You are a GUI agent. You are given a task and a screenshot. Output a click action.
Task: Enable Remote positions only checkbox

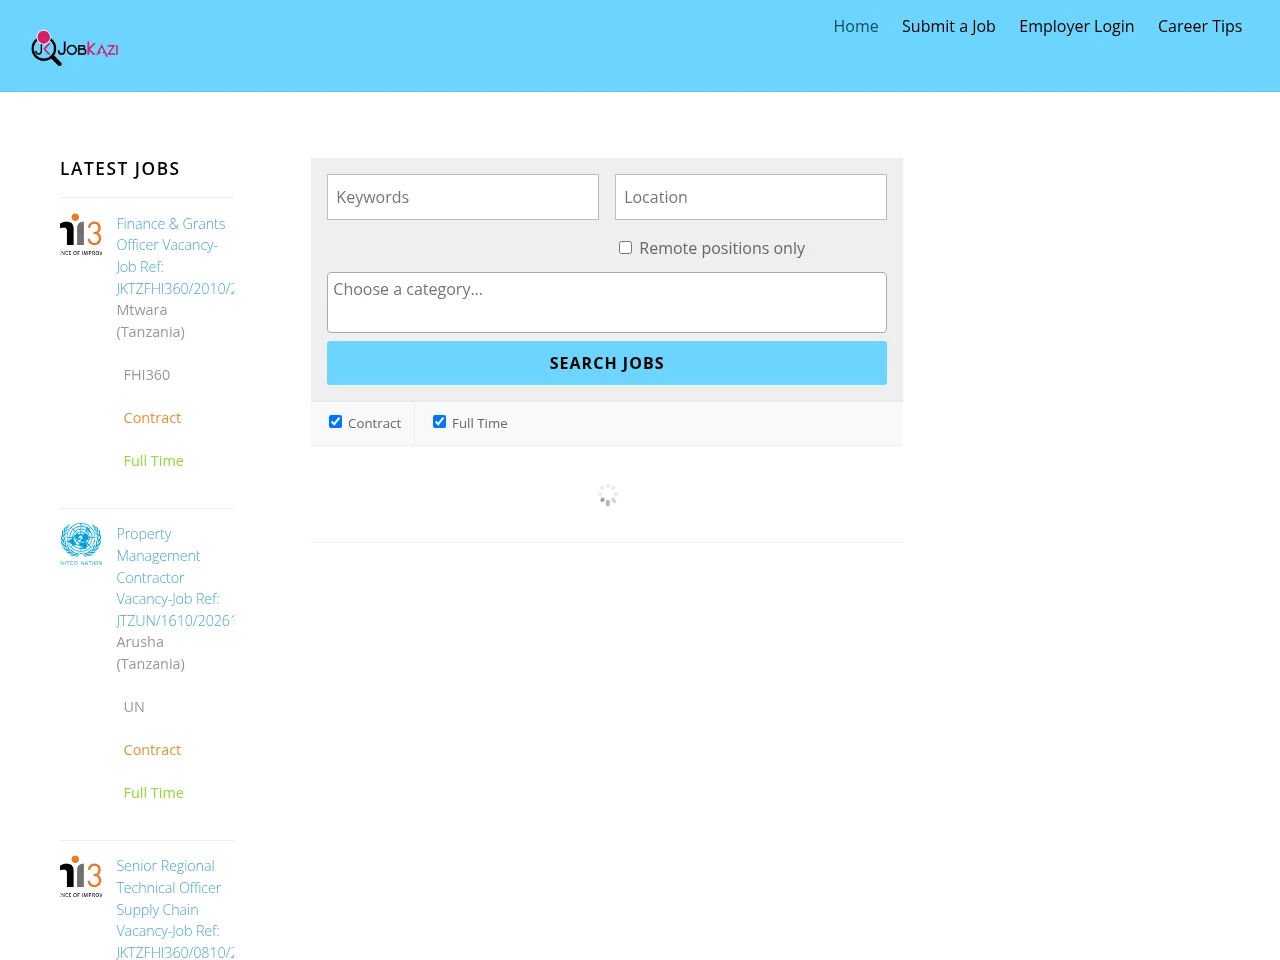point(626,248)
